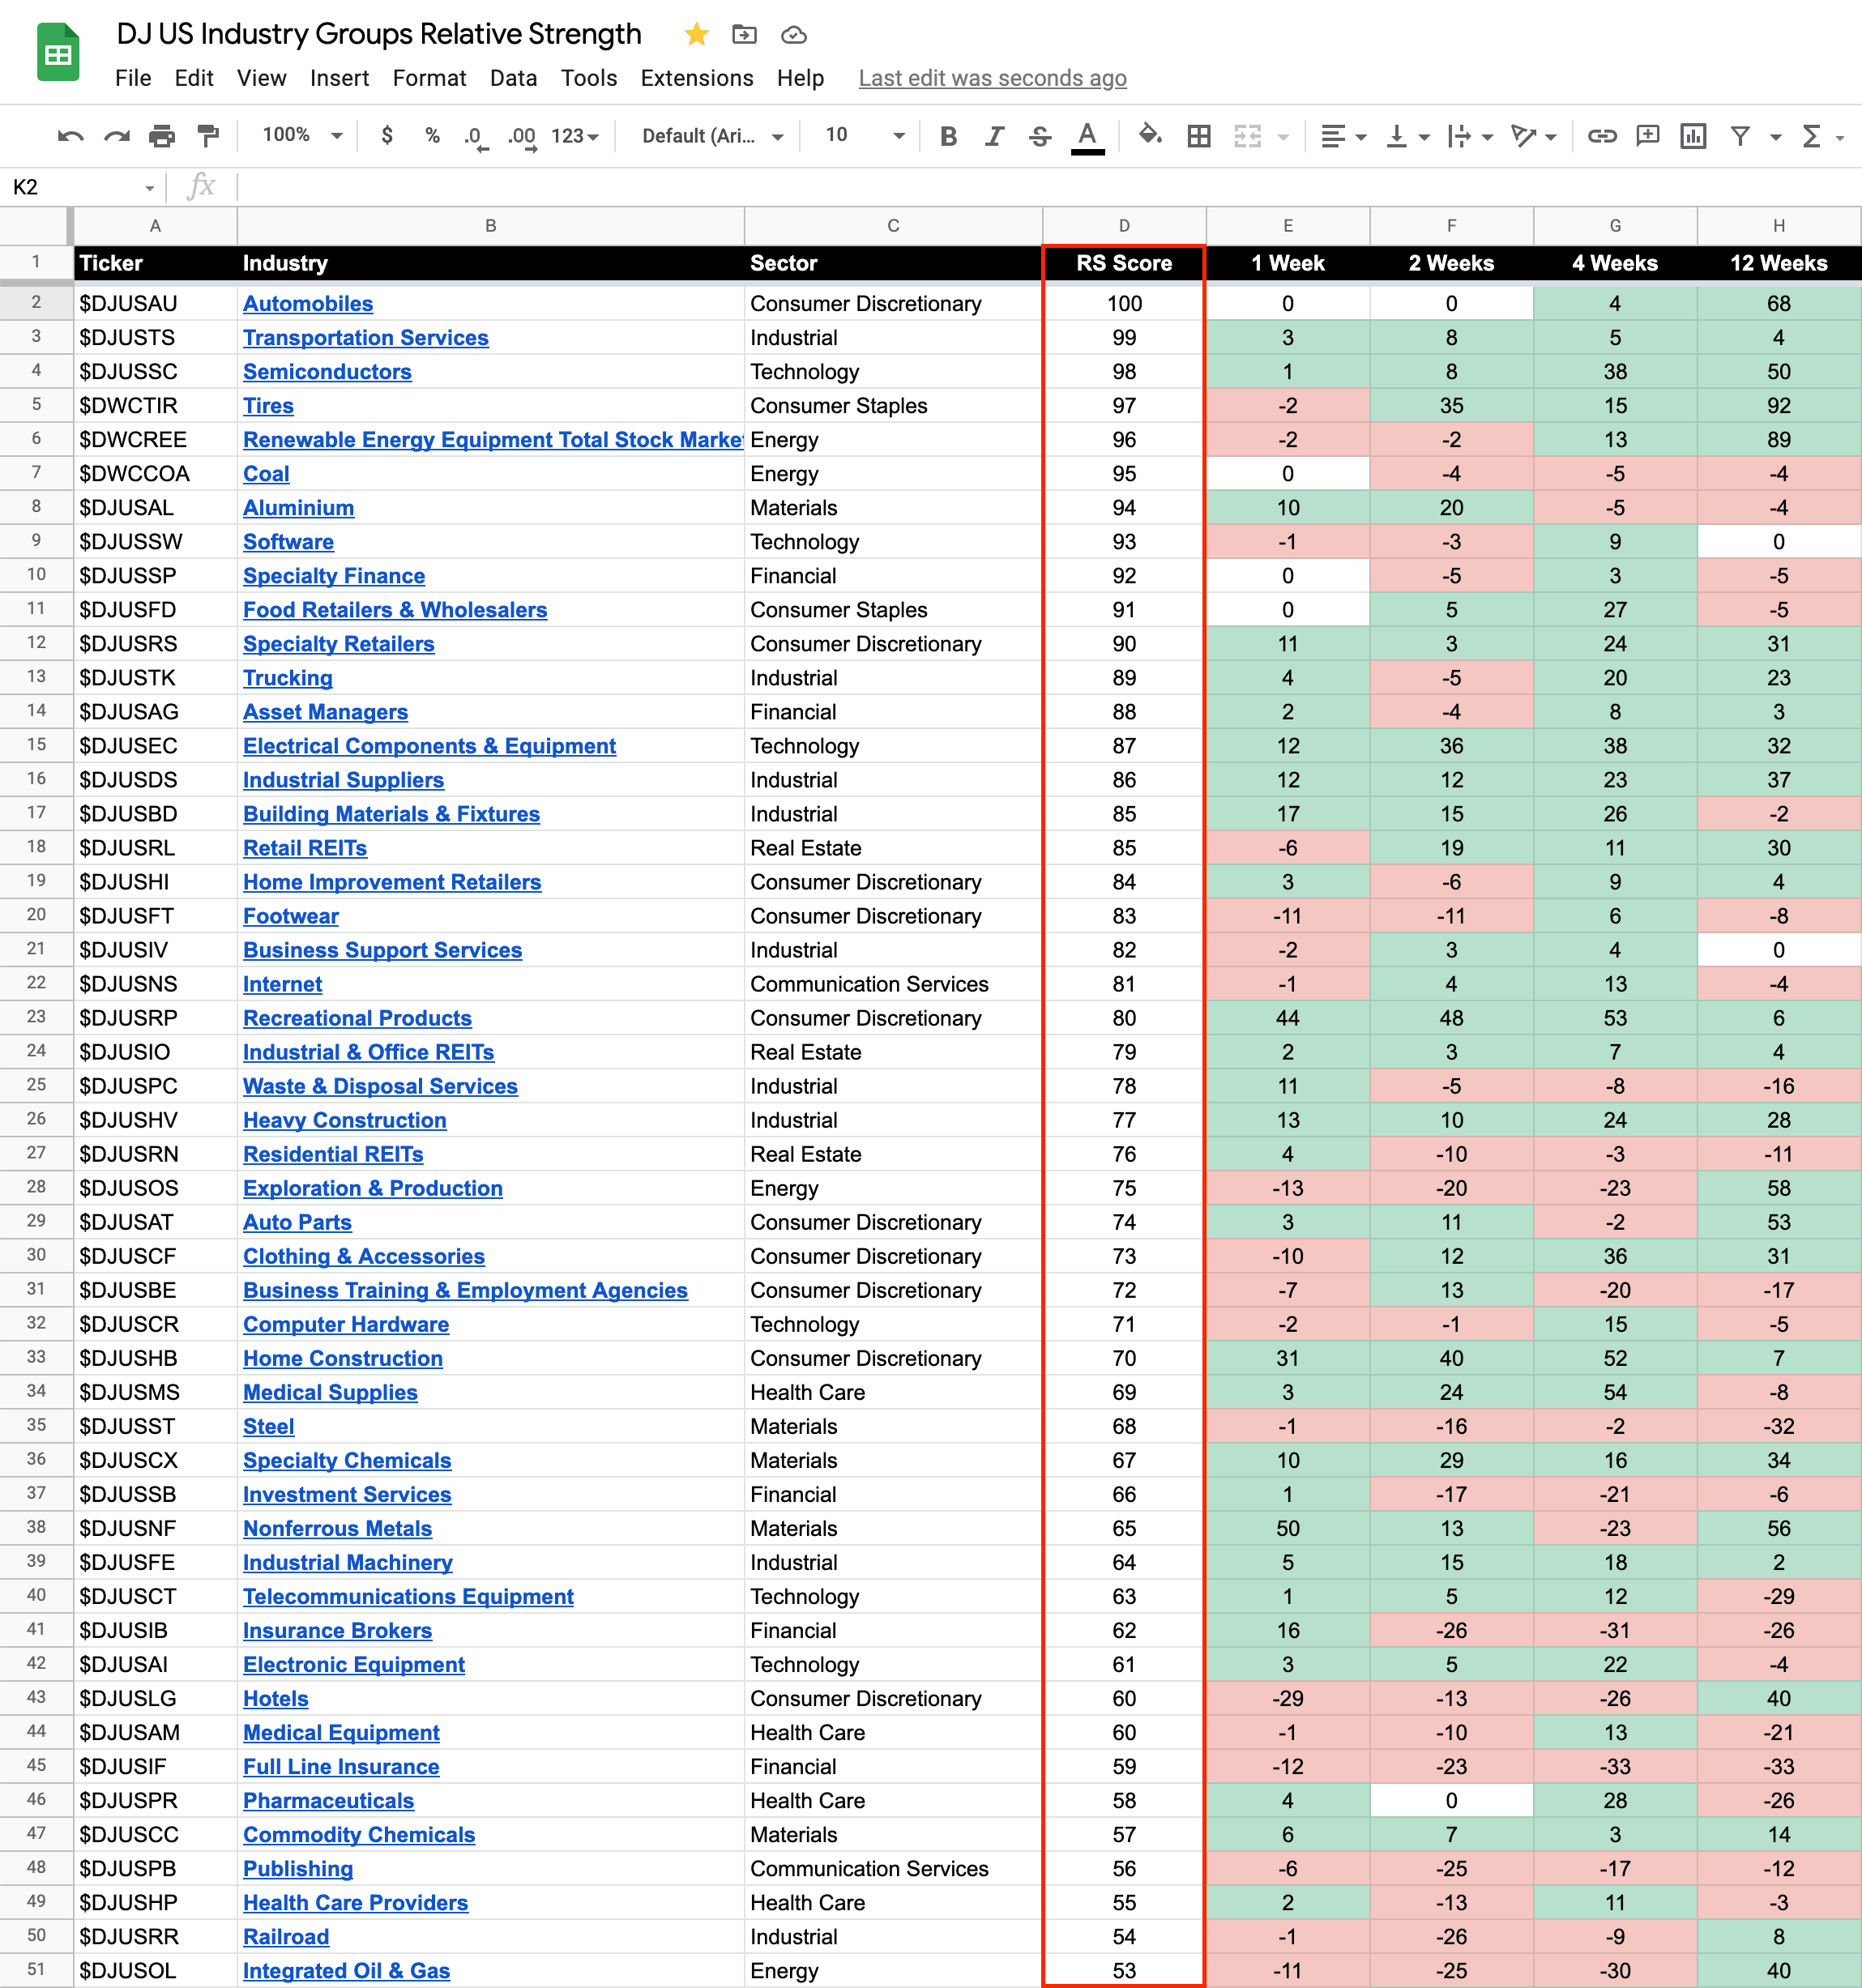
Task: Toggle bold formatting
Action: pos(948,135)
